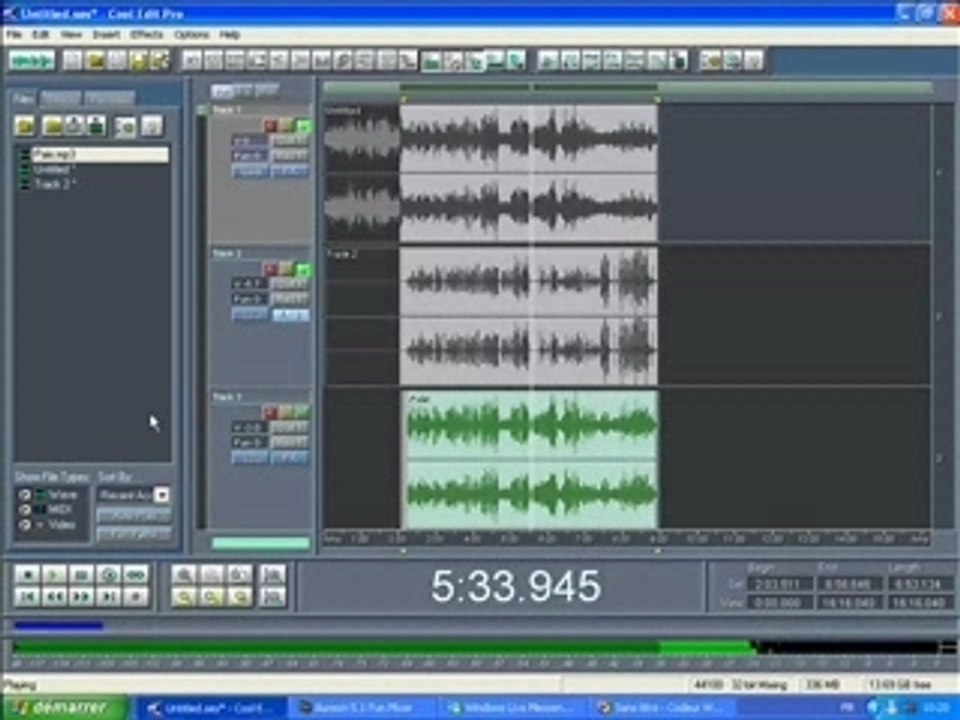Viewport: 960px width, 720px height.
Task: Open the Options menu
Action: 192,35
